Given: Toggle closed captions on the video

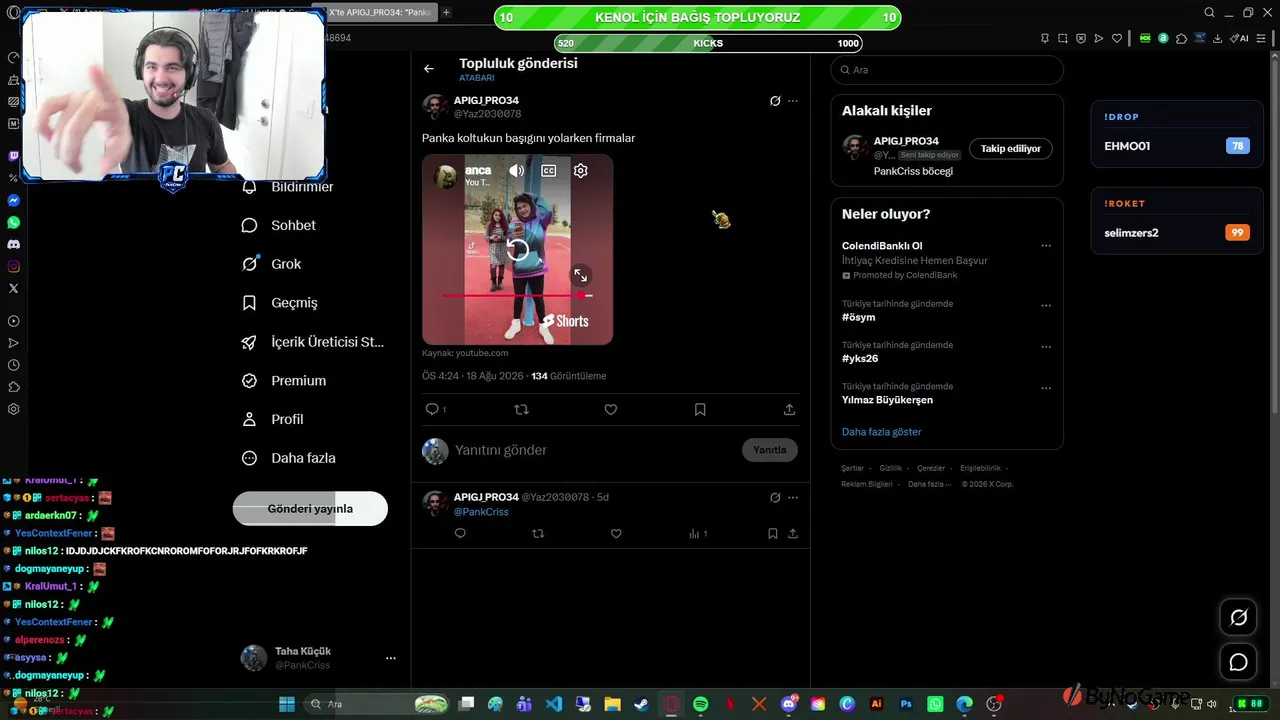Looking at the screenshot, I should point(549,171).
